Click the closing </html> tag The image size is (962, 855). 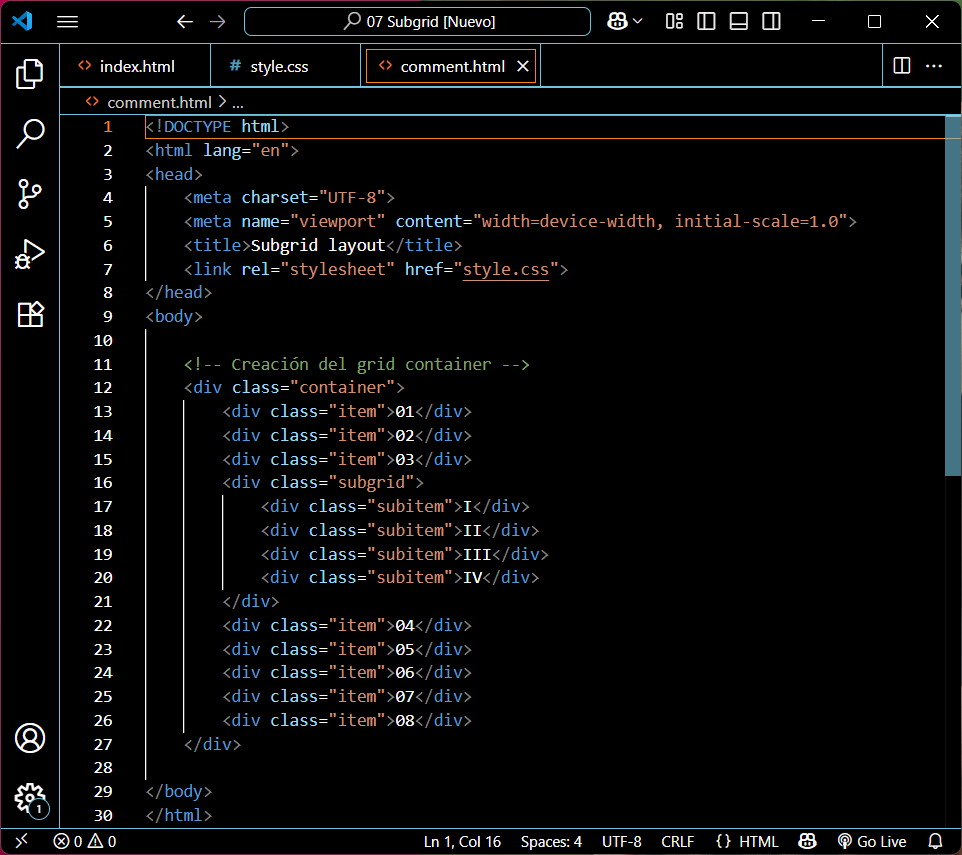pos(179,815)
